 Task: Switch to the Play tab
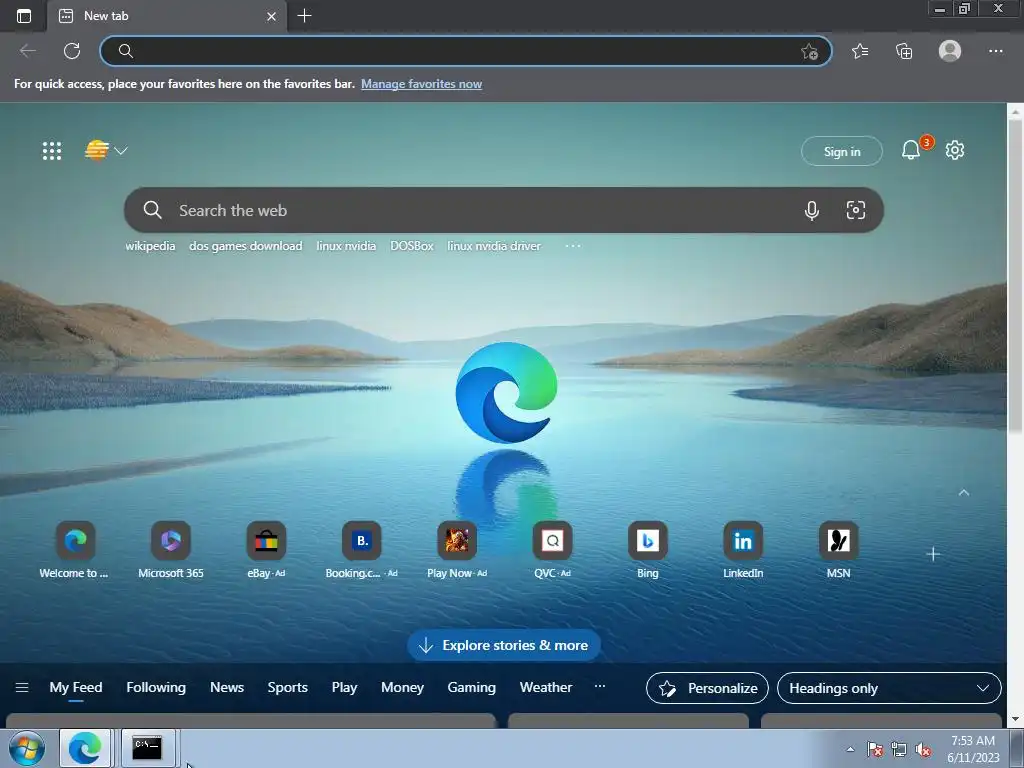pyautogui.click(x=344, y=688)
